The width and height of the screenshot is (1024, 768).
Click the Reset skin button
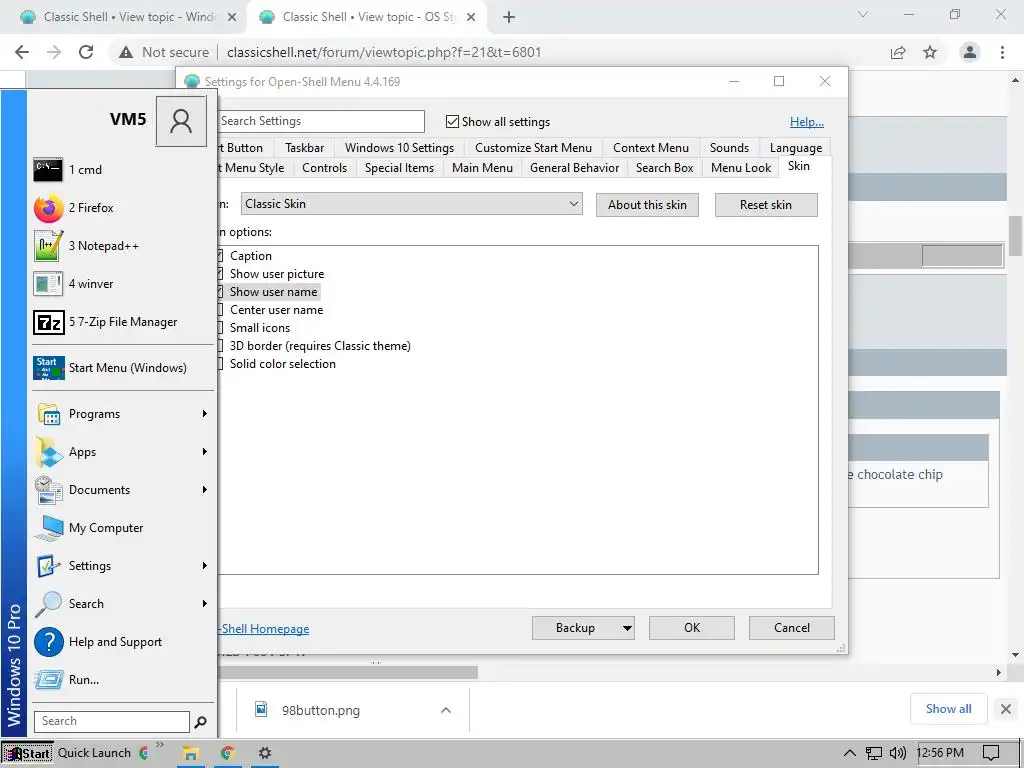pyautogui.click(x=765, y=205)
